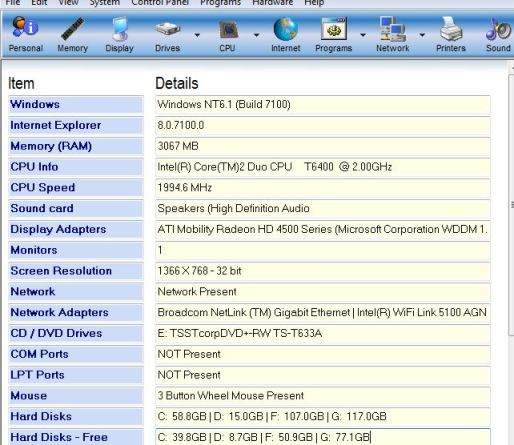Click the 8.0.7100.0 version field
The height and width of the screenshot is (445, 514).
[323, 125]
